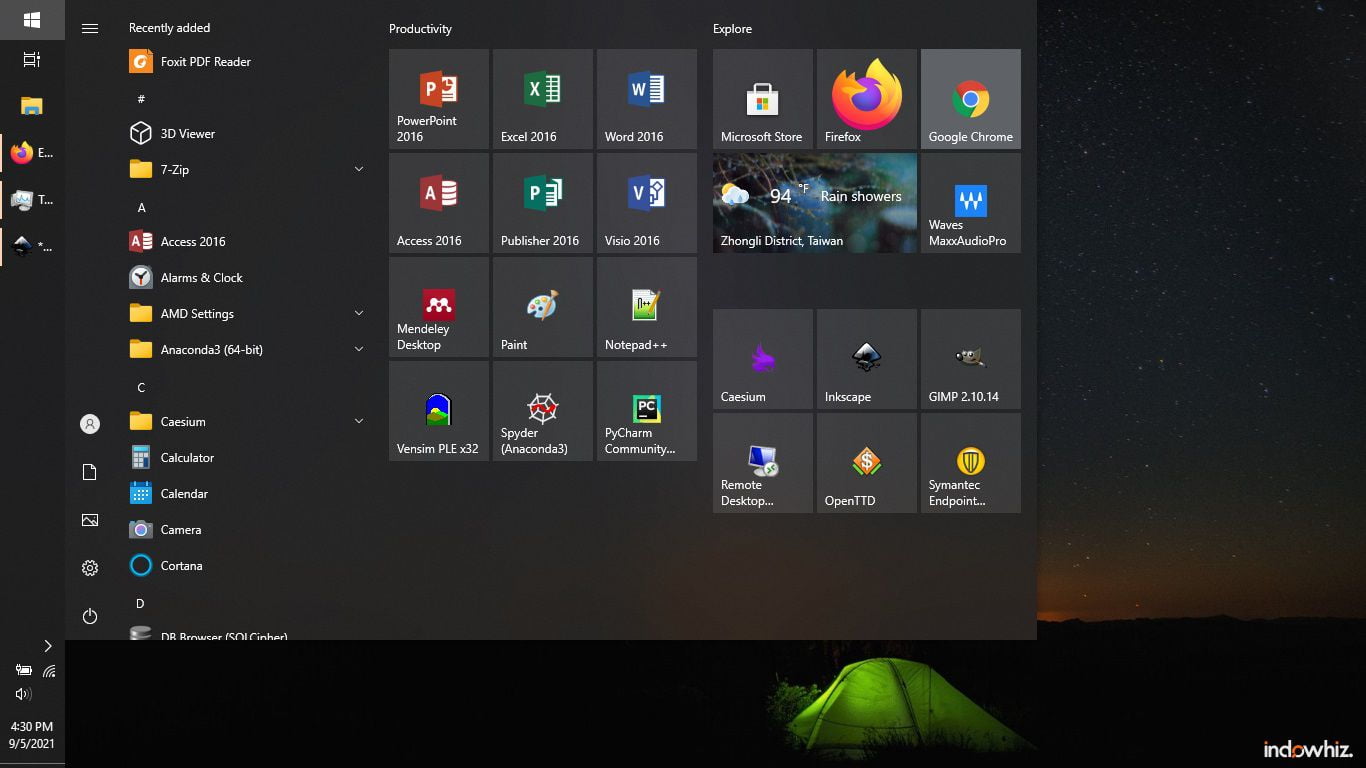
Task: Open the weather tile for Zhongli District
Action: pos(815,203)
